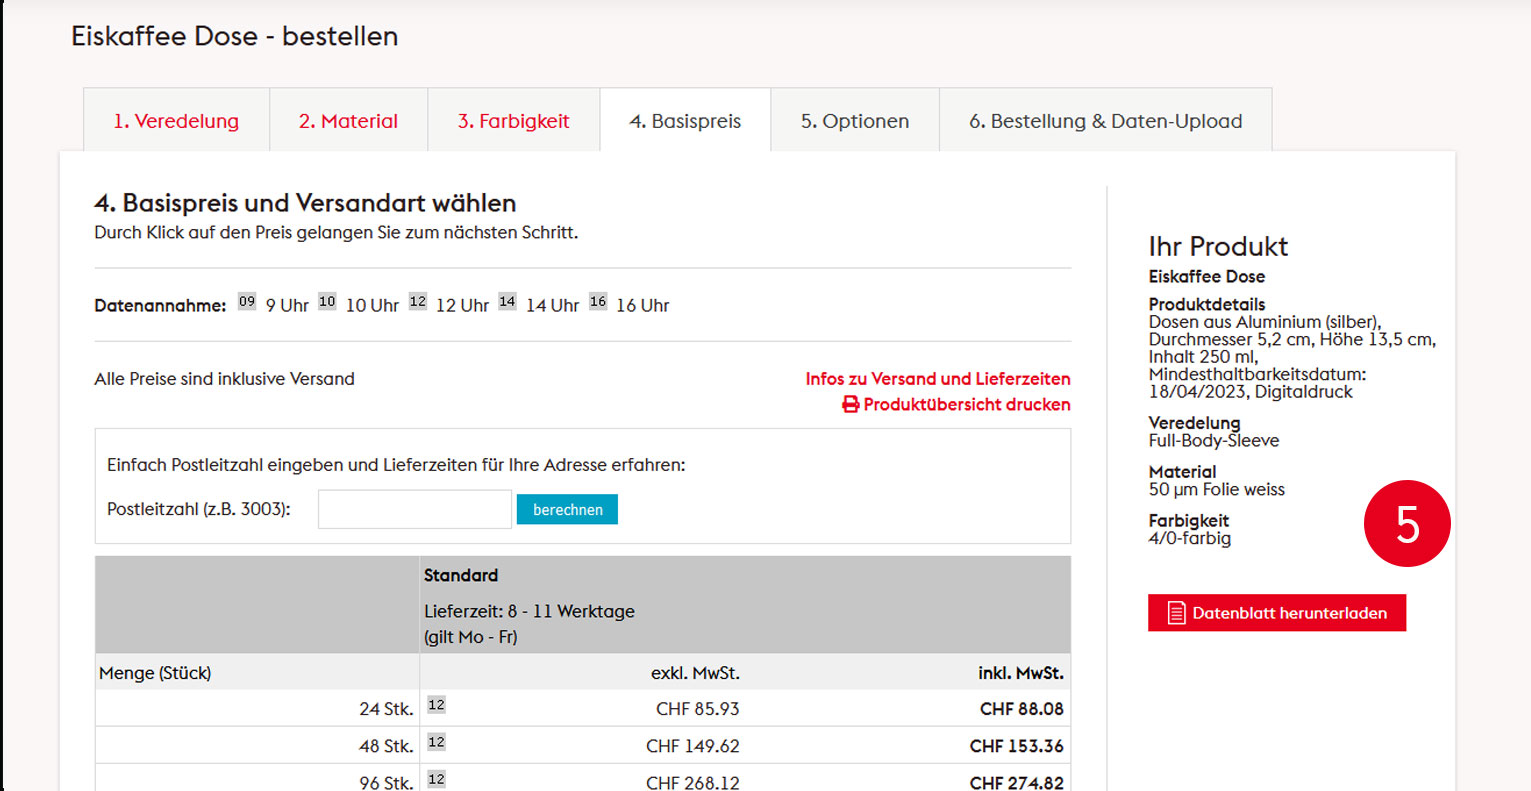The width and height of the screenshot is (1531, 791).
Task: Open the 1. Veredelung tab
Action: click(176, 121)
